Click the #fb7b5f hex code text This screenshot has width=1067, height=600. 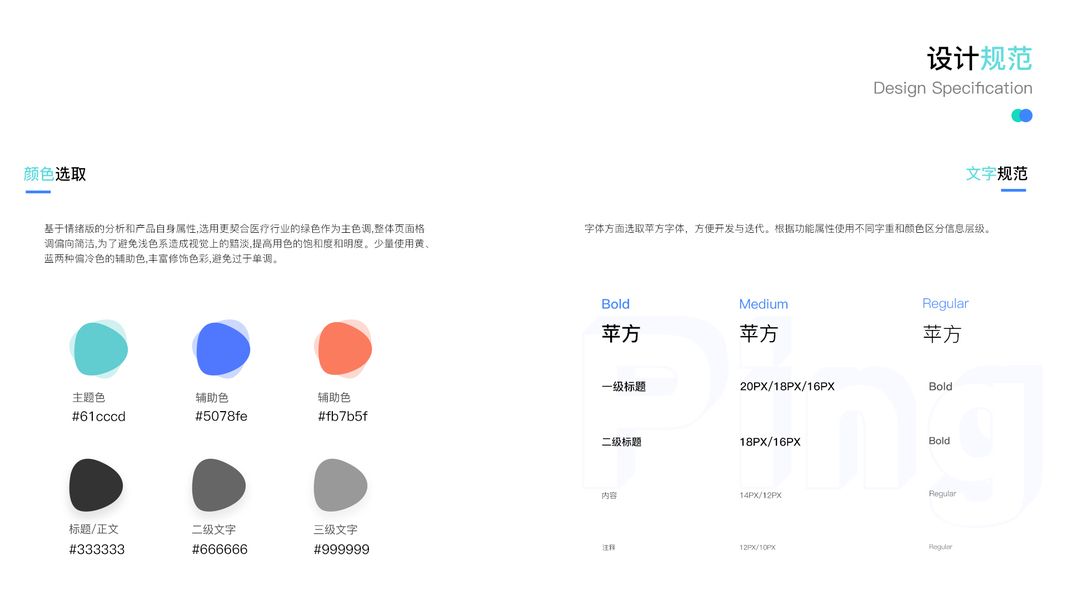342,416
